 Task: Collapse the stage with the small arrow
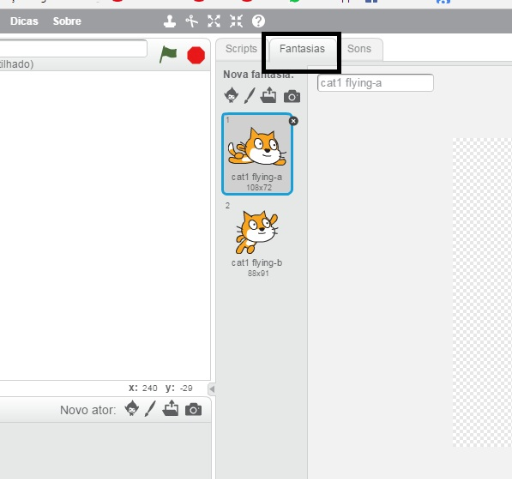[x=212, y=389]
